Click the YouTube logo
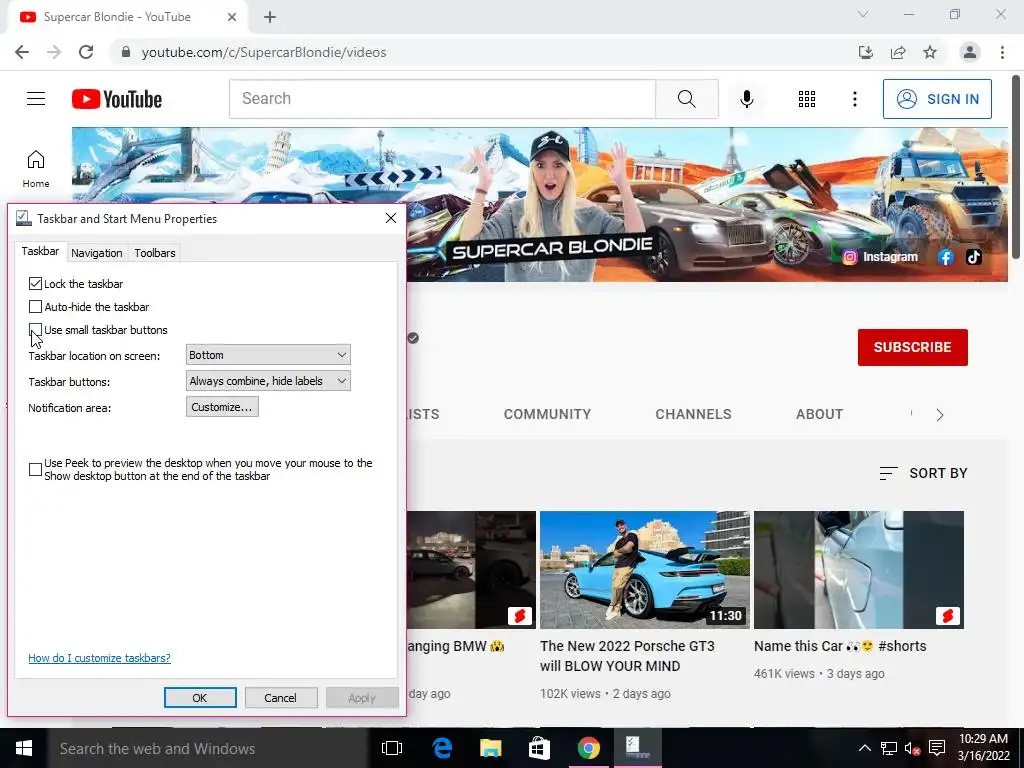Image resolution: width=1024 pixels, height=768 pixels. point(117,99)
